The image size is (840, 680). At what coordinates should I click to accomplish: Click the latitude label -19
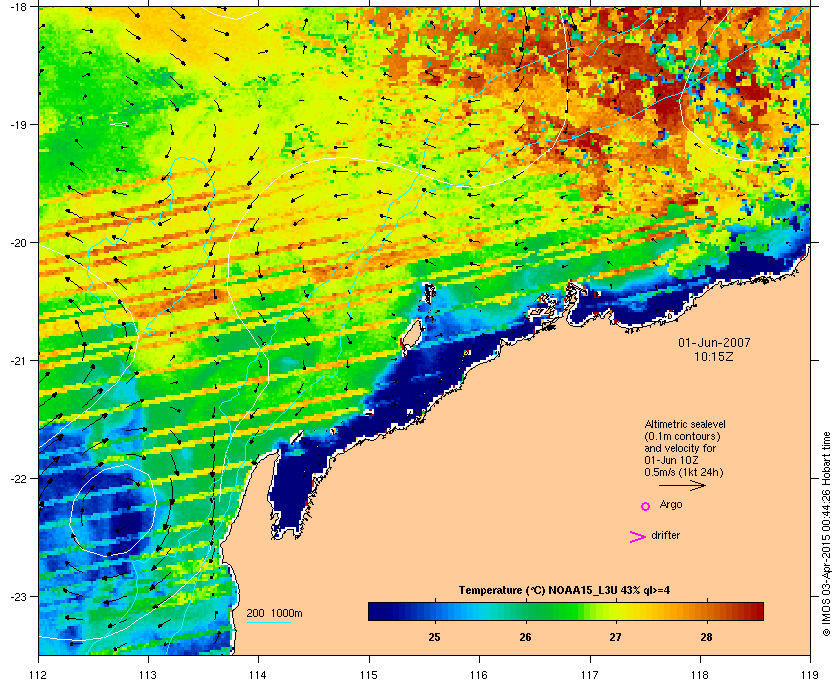point(18,125)
